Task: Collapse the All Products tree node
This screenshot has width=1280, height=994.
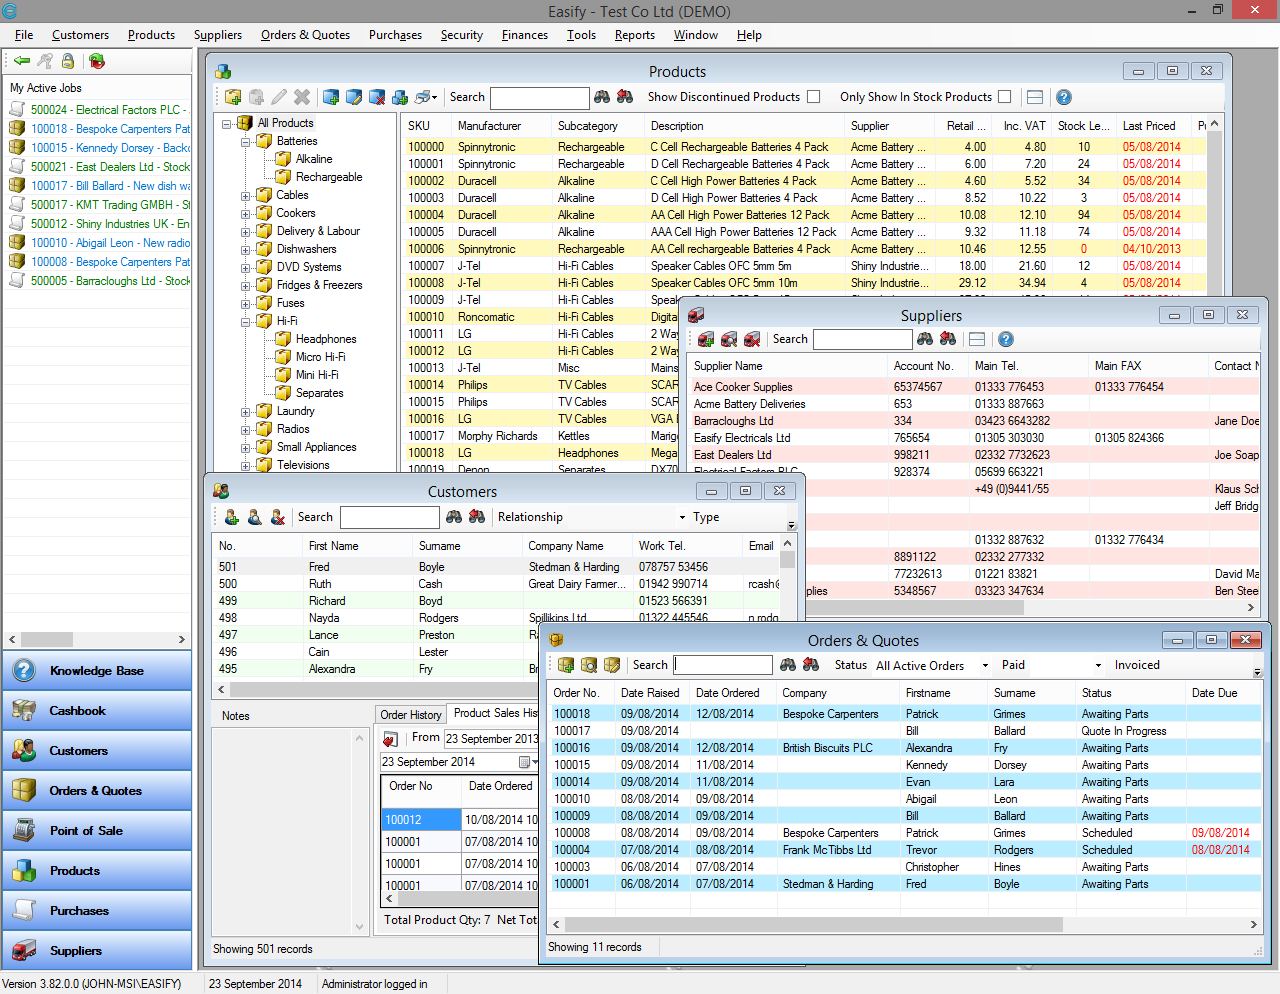Action: [227, 124]
